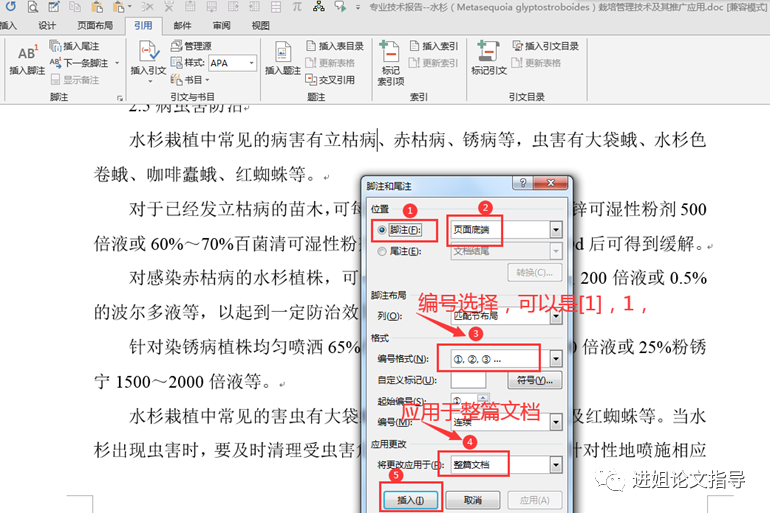Image resolution: width=770 pixels, height=513 pixels.
Task: Close the Footnote and Endnote dialog
Action: click(551, 183)
